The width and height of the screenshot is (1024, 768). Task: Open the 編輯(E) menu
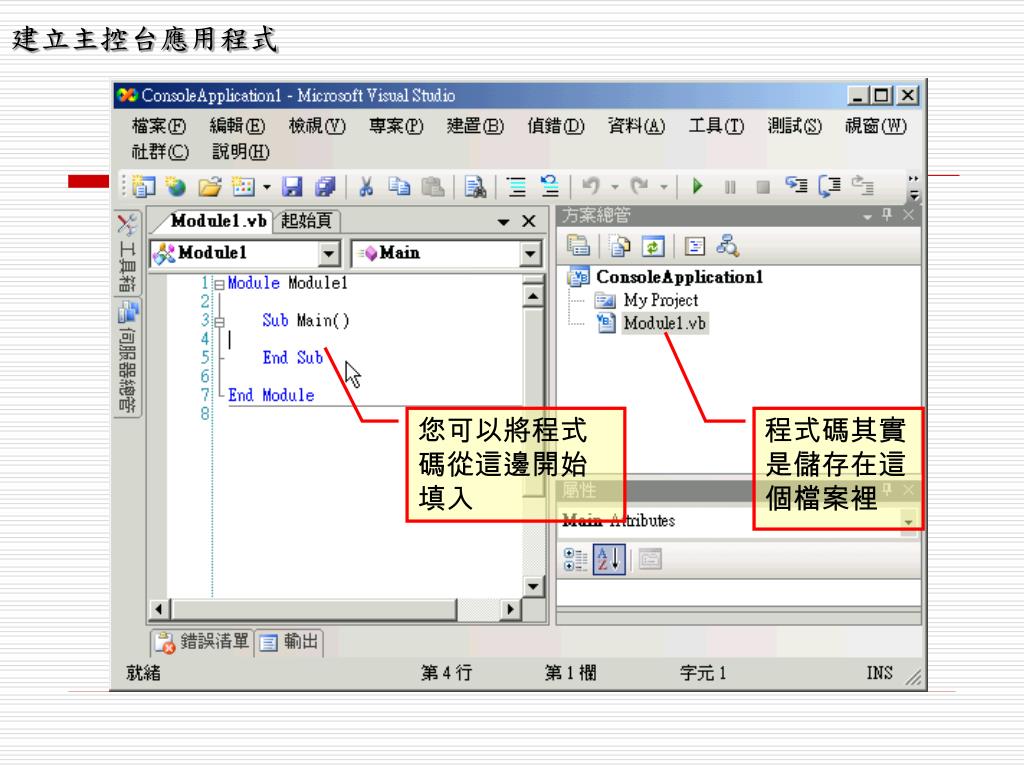coord(237,125)
